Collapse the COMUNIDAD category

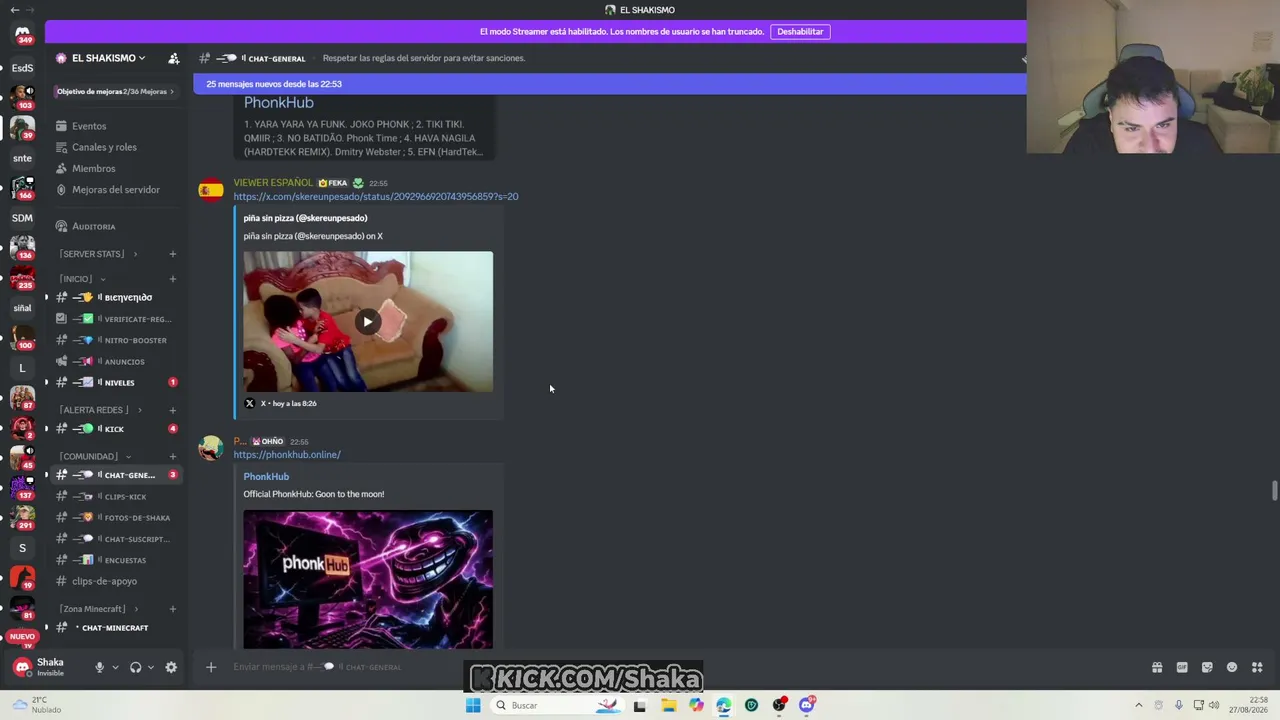[95, 456]
